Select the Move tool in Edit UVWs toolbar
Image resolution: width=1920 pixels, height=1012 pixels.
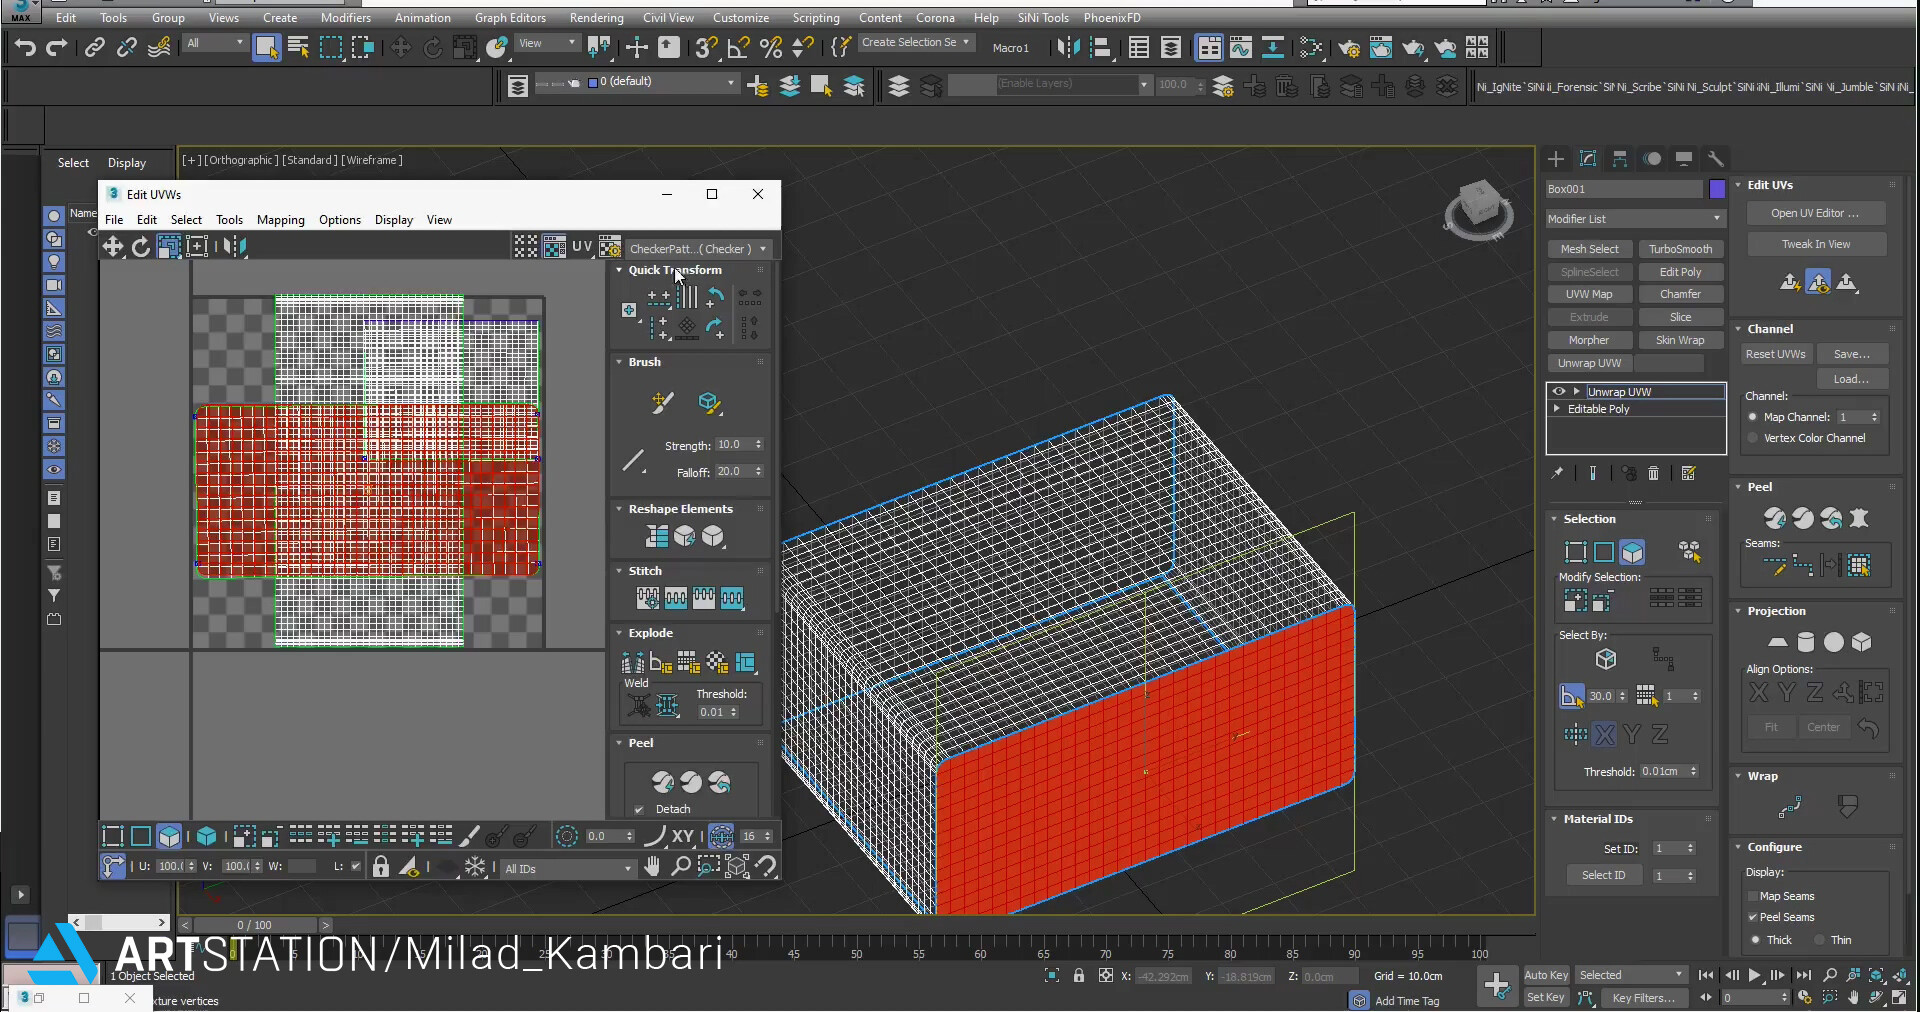[x=113, y=247]
